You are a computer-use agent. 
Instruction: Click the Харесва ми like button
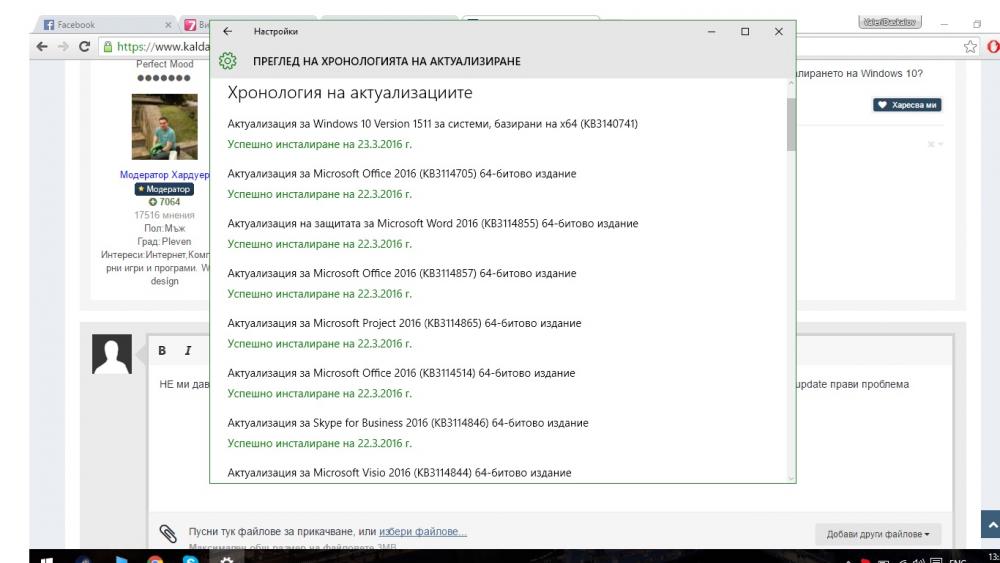click(907, 105)
